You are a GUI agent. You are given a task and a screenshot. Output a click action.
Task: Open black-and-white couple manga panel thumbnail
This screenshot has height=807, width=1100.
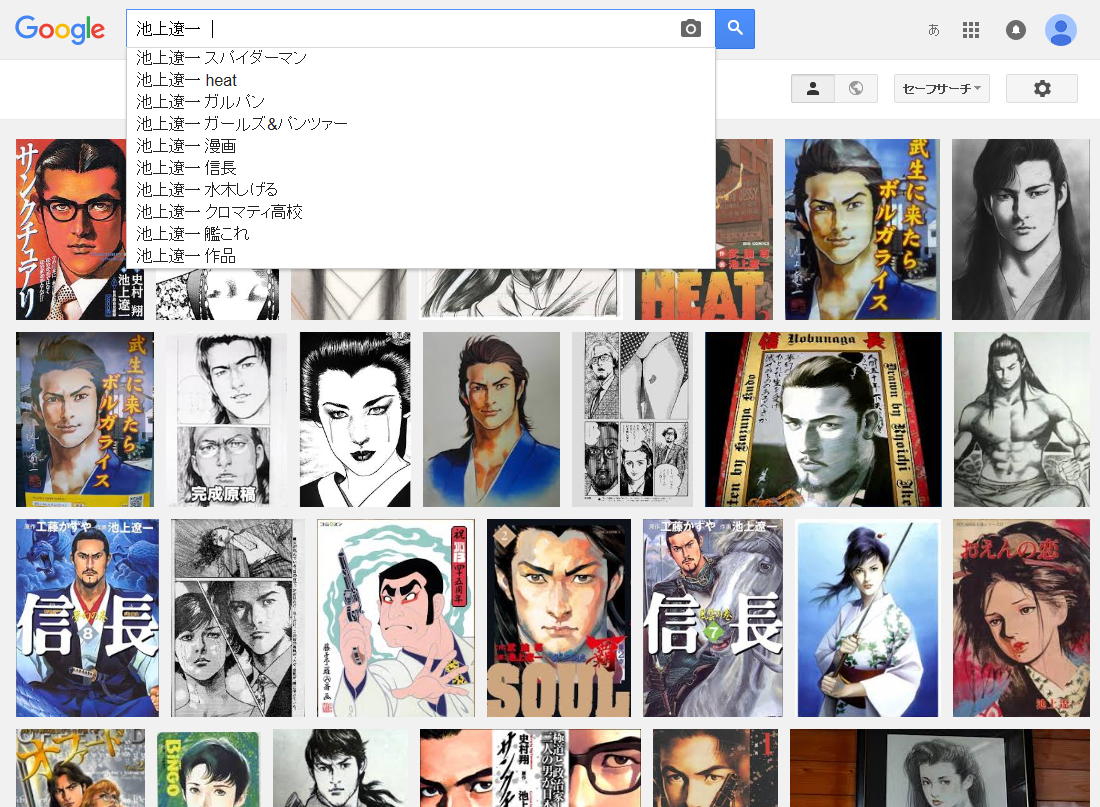point(238,618)
